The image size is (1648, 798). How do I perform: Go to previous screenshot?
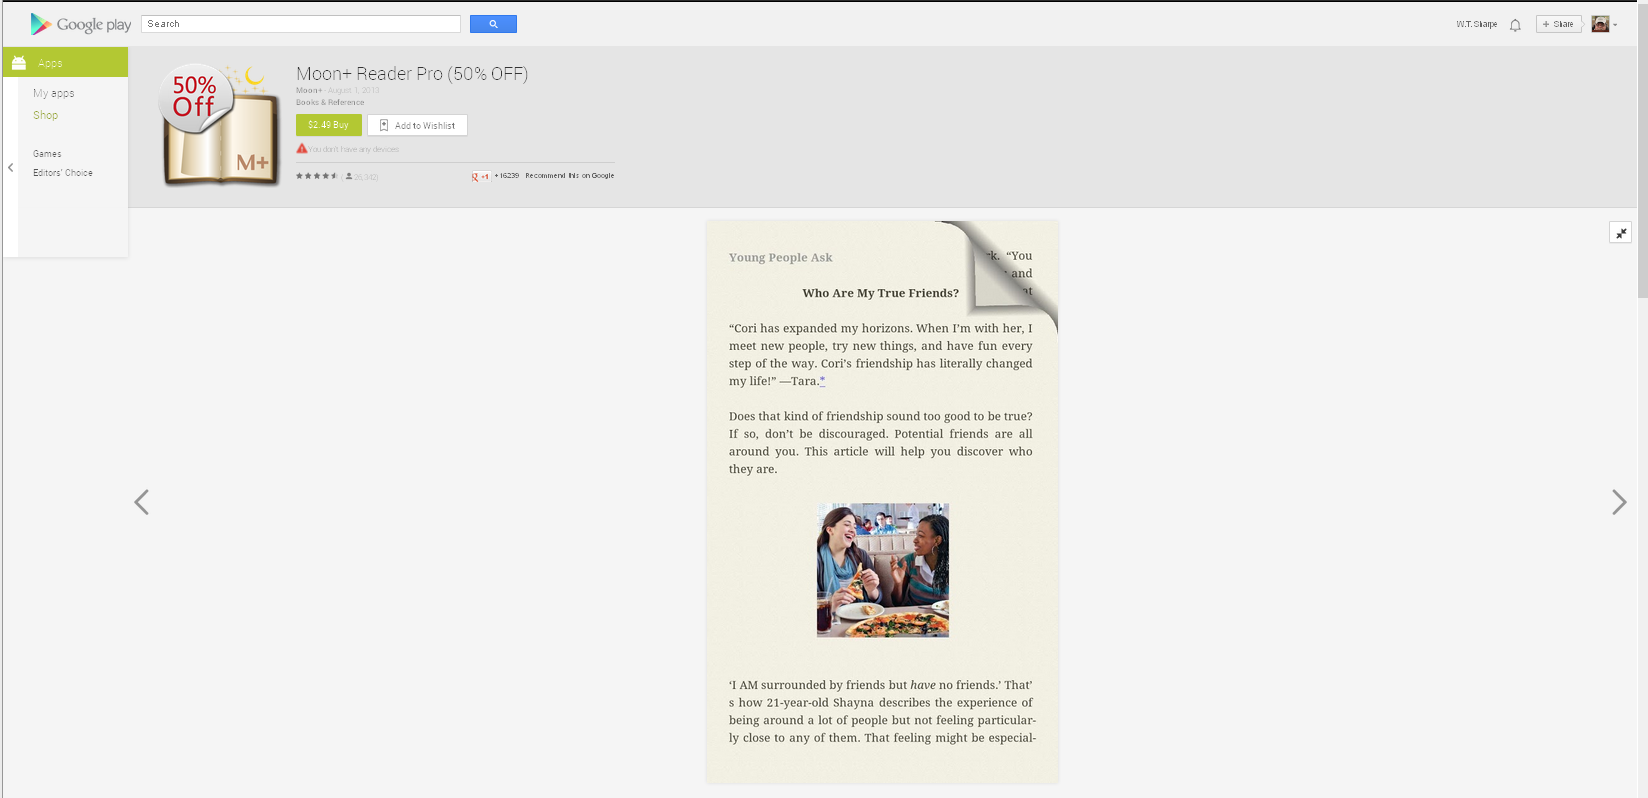pyautogui.click(x=142, y=502)
